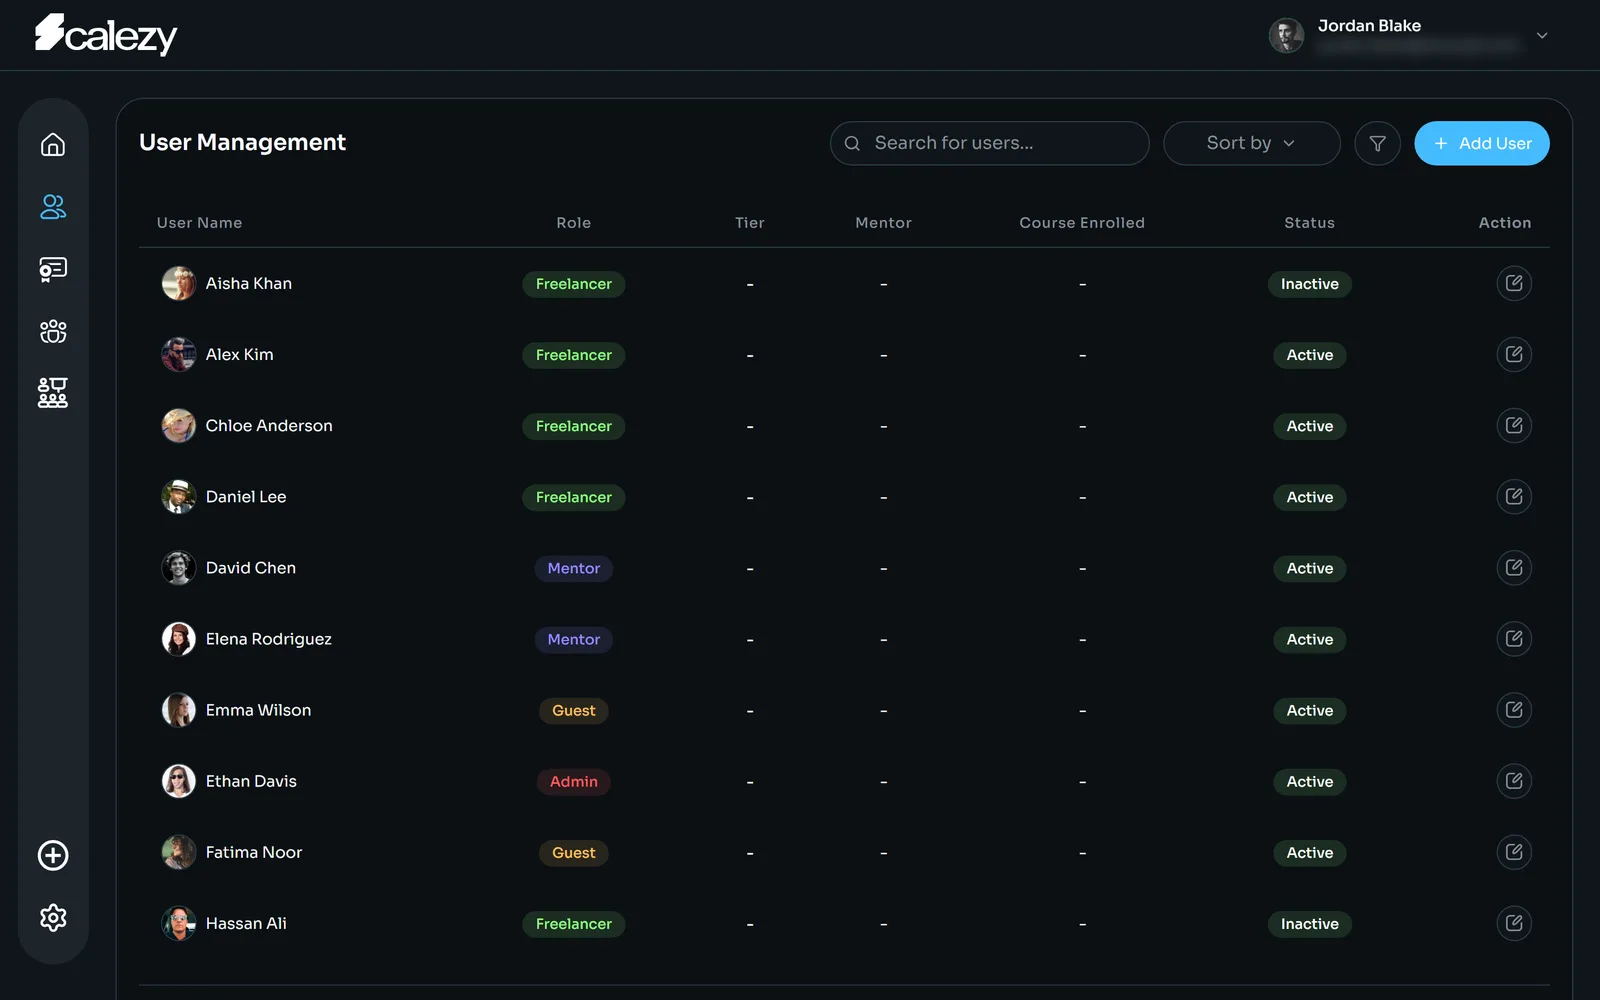
Task: Click David Chen's Mentor role badge
Action: (x=574, y=568)
